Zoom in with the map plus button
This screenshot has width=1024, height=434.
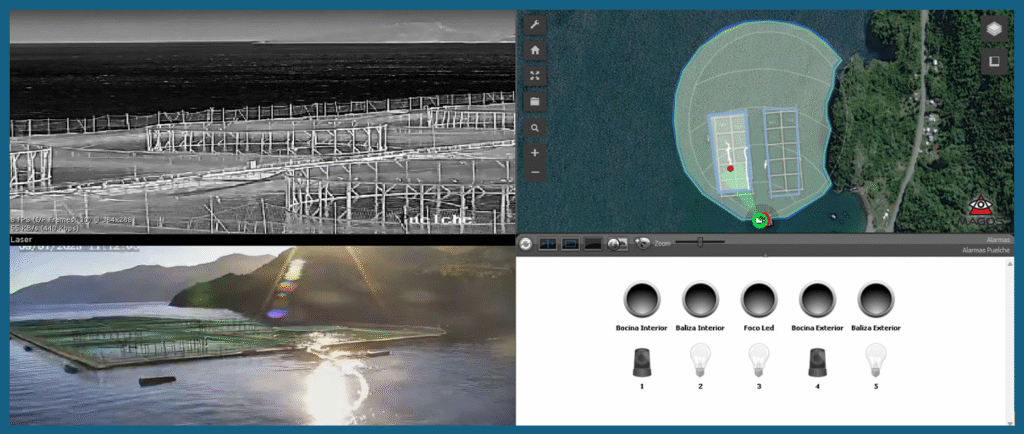coord(535,152)
